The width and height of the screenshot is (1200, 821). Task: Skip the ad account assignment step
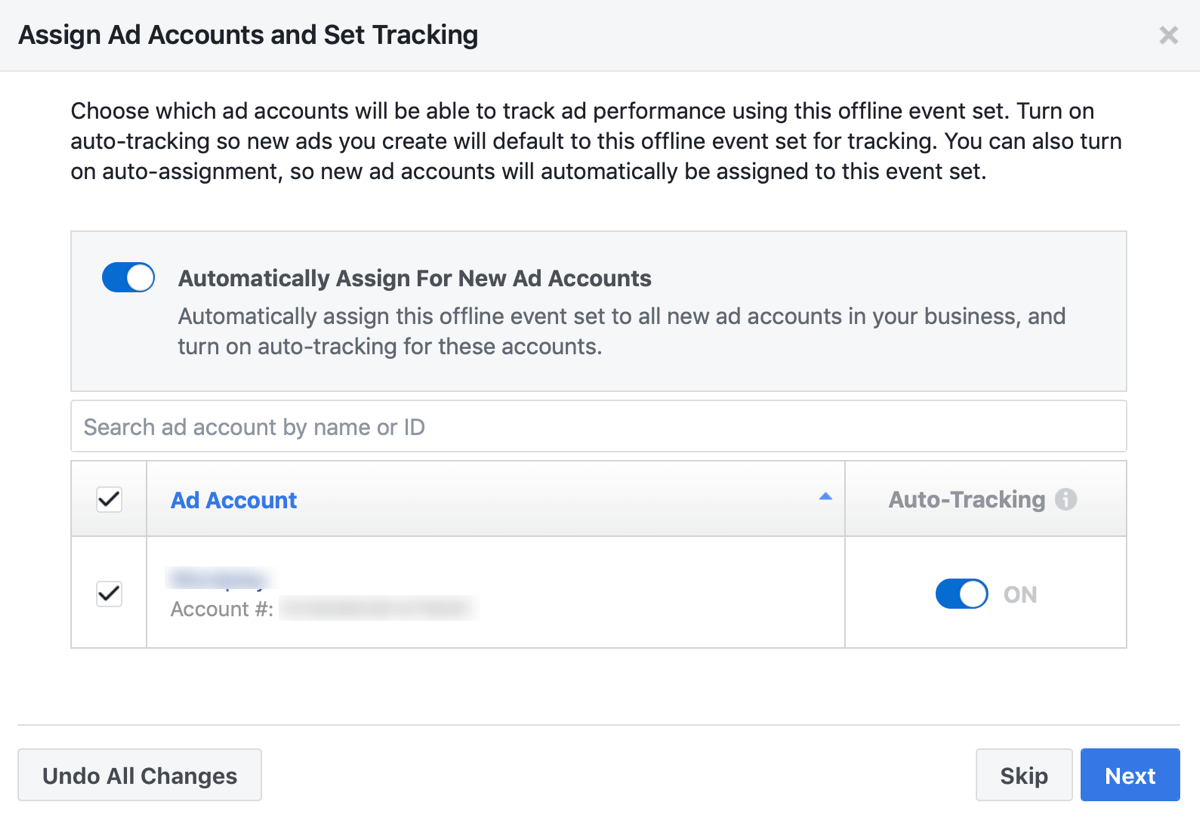(1023, 776)
